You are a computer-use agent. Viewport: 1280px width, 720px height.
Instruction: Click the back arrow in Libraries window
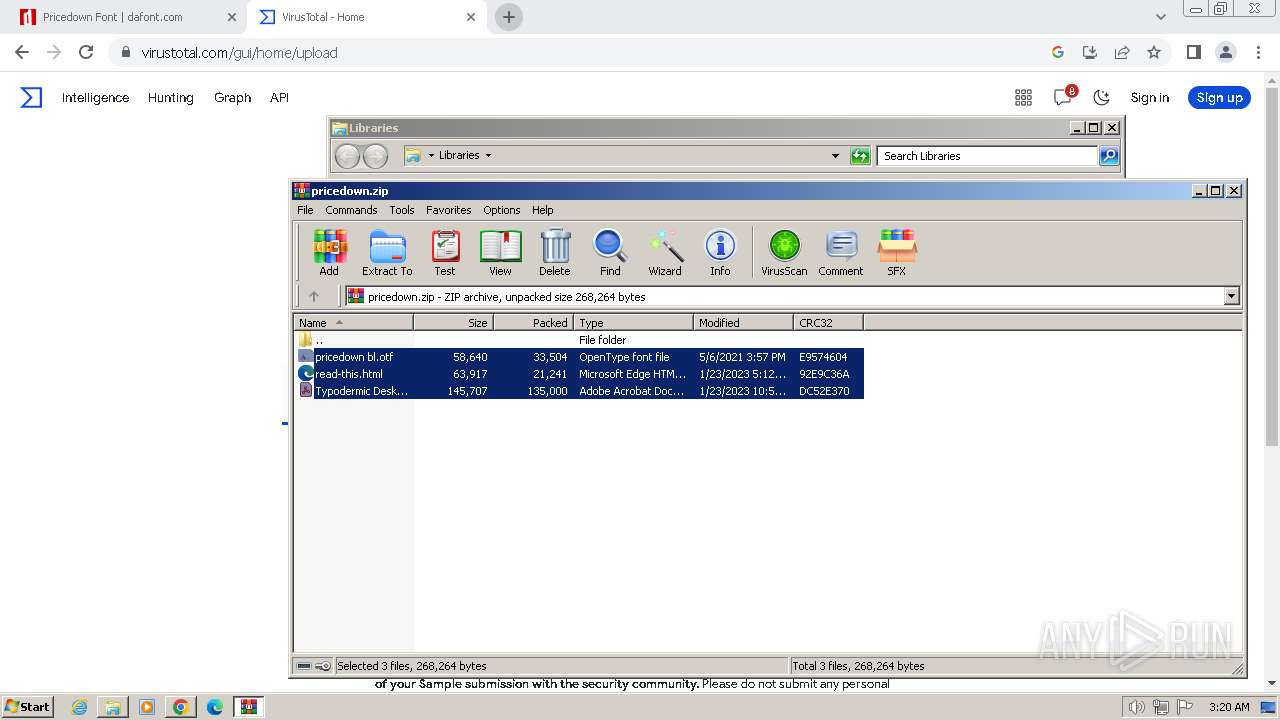pyautogui.click(x=347, y=156)
